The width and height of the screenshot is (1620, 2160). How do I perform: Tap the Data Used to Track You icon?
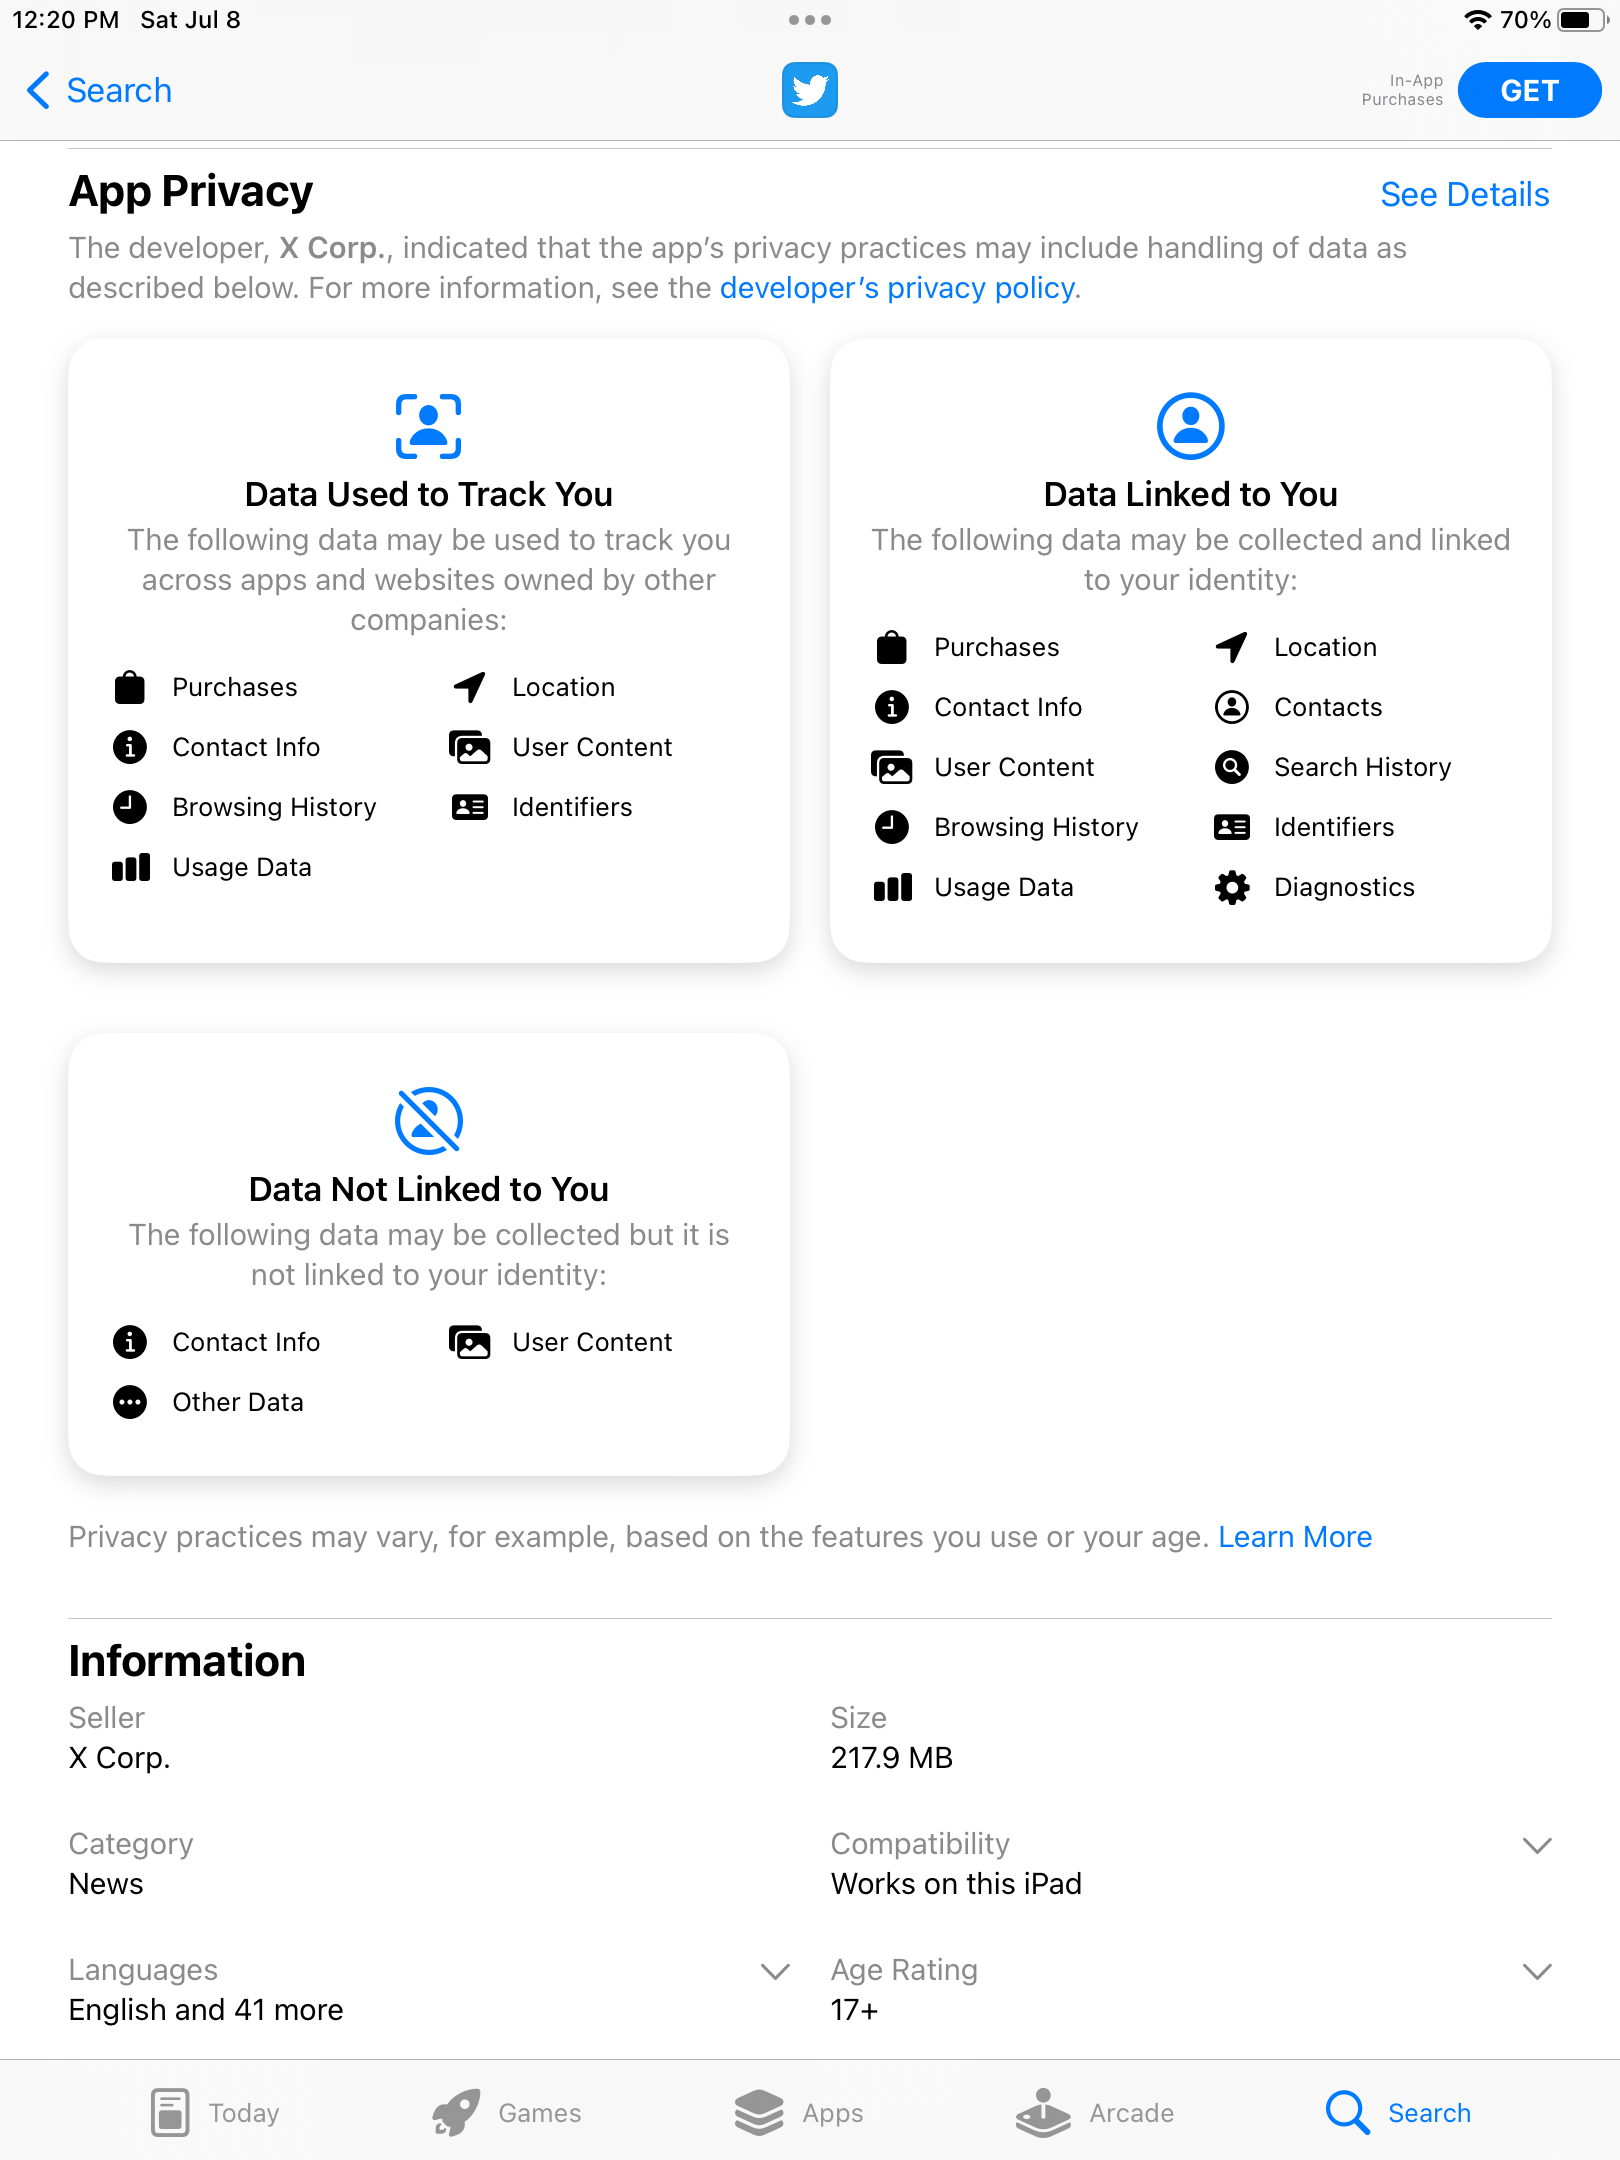coord(428,426)
